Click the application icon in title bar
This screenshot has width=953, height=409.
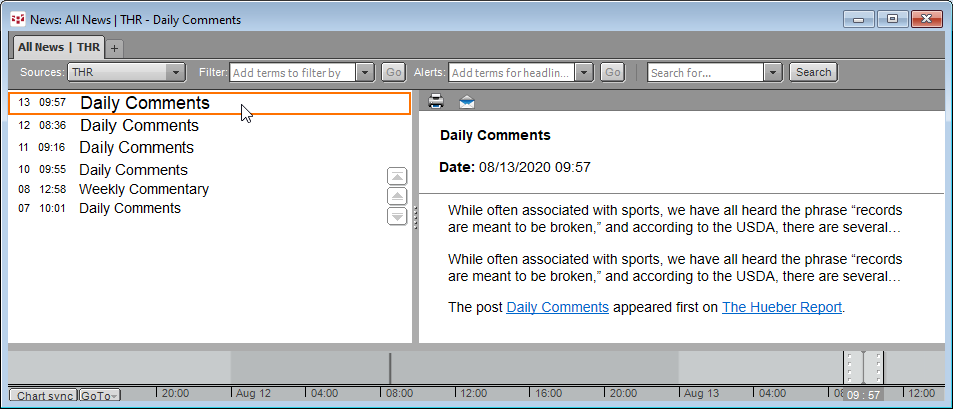17,19
